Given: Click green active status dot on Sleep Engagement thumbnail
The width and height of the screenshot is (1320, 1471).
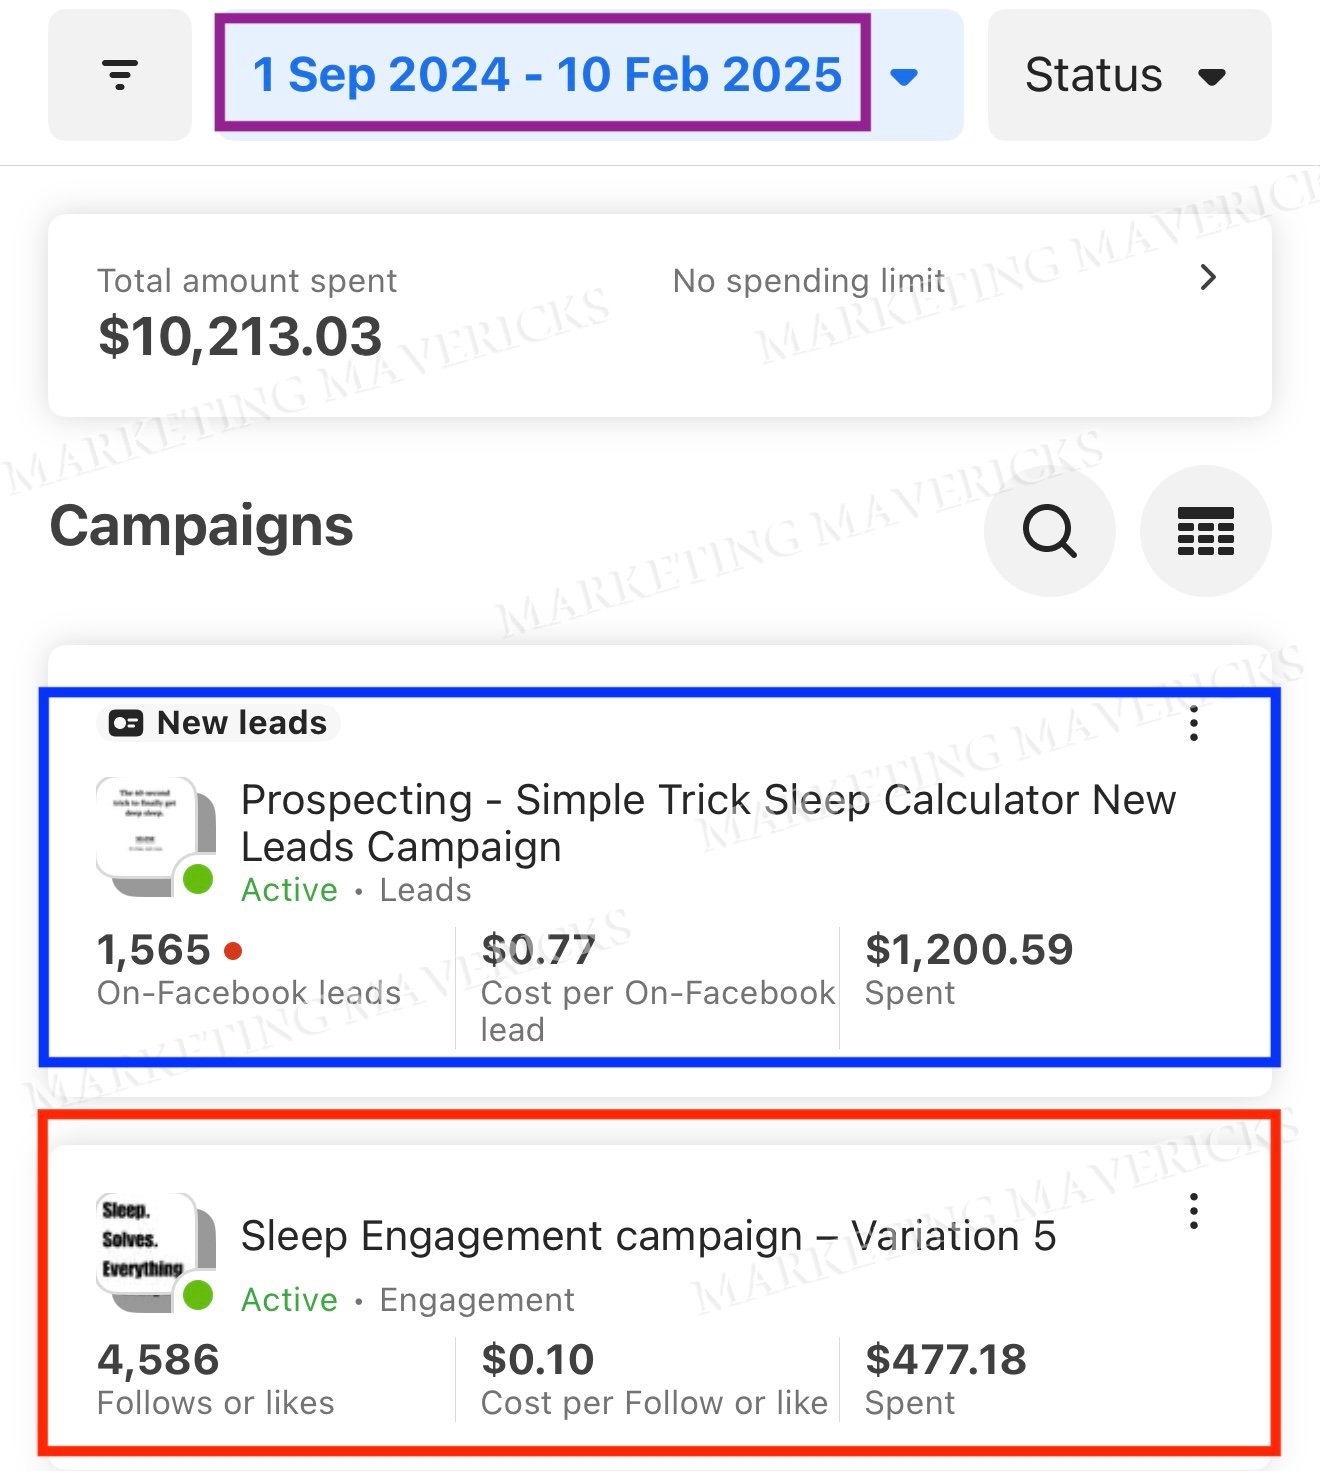Looking at the screenshot, I should [x=198, y=1295].
